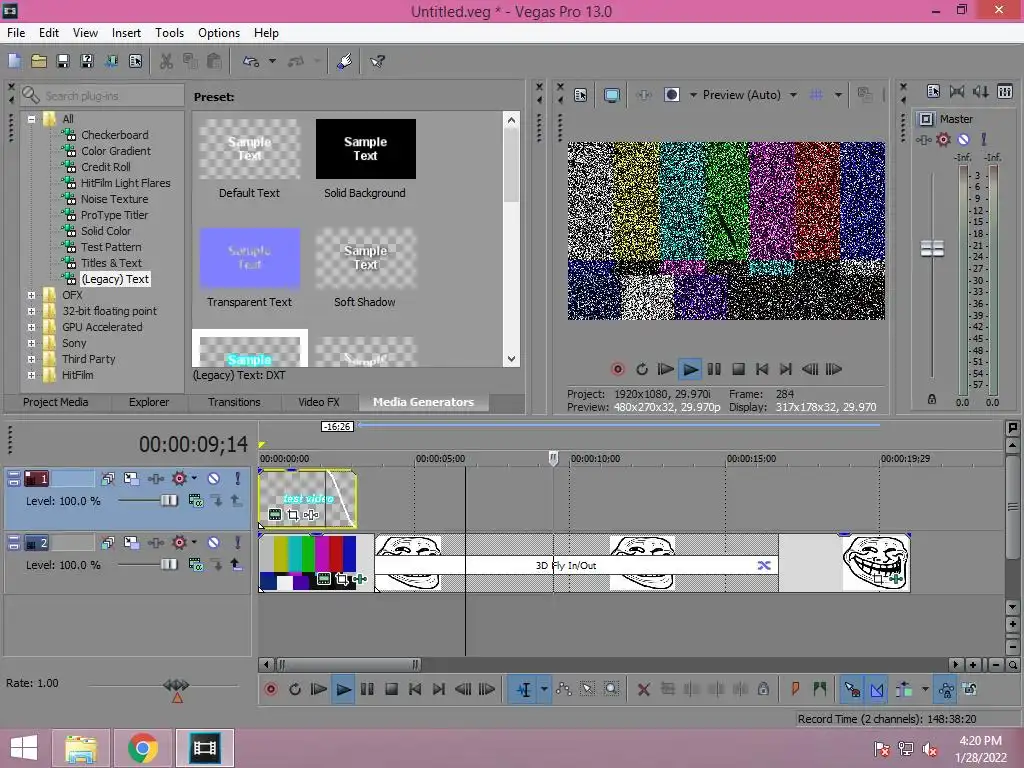The image size is (1024, 768).
Task: Toggle Enable Snapping in timeline toolbar
Action: point(852,689)
